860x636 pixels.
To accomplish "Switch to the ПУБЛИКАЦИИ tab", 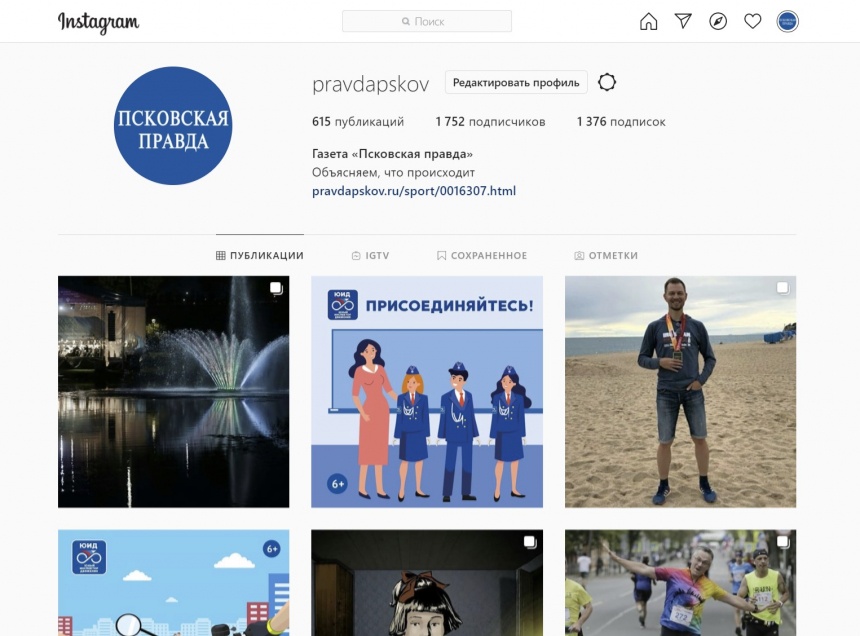I will click(x=260, y=256).
